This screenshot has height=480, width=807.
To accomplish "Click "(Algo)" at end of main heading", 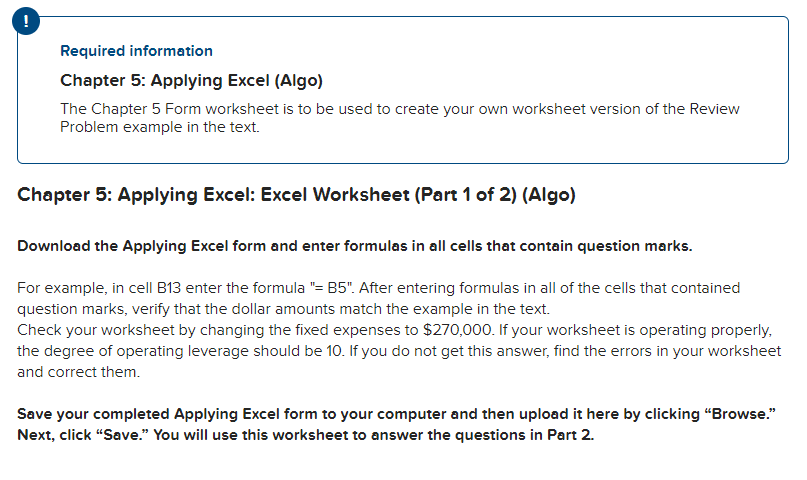I will click(x=549, y=195).
